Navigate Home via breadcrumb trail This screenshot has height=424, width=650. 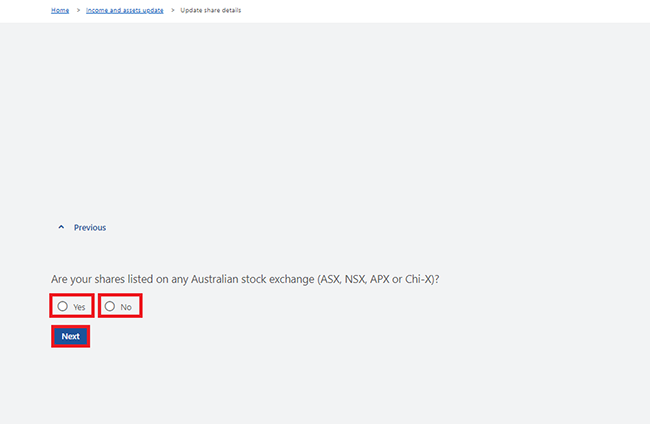click(60, 10)
